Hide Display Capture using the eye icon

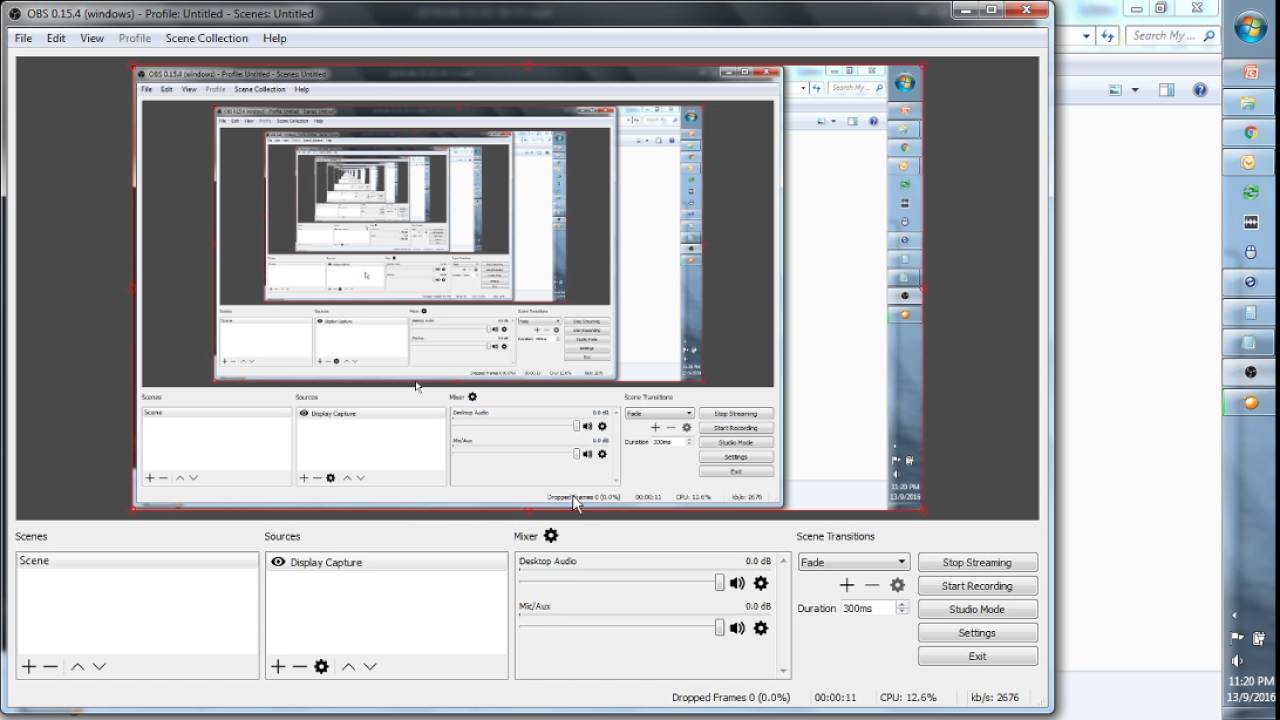278,562
